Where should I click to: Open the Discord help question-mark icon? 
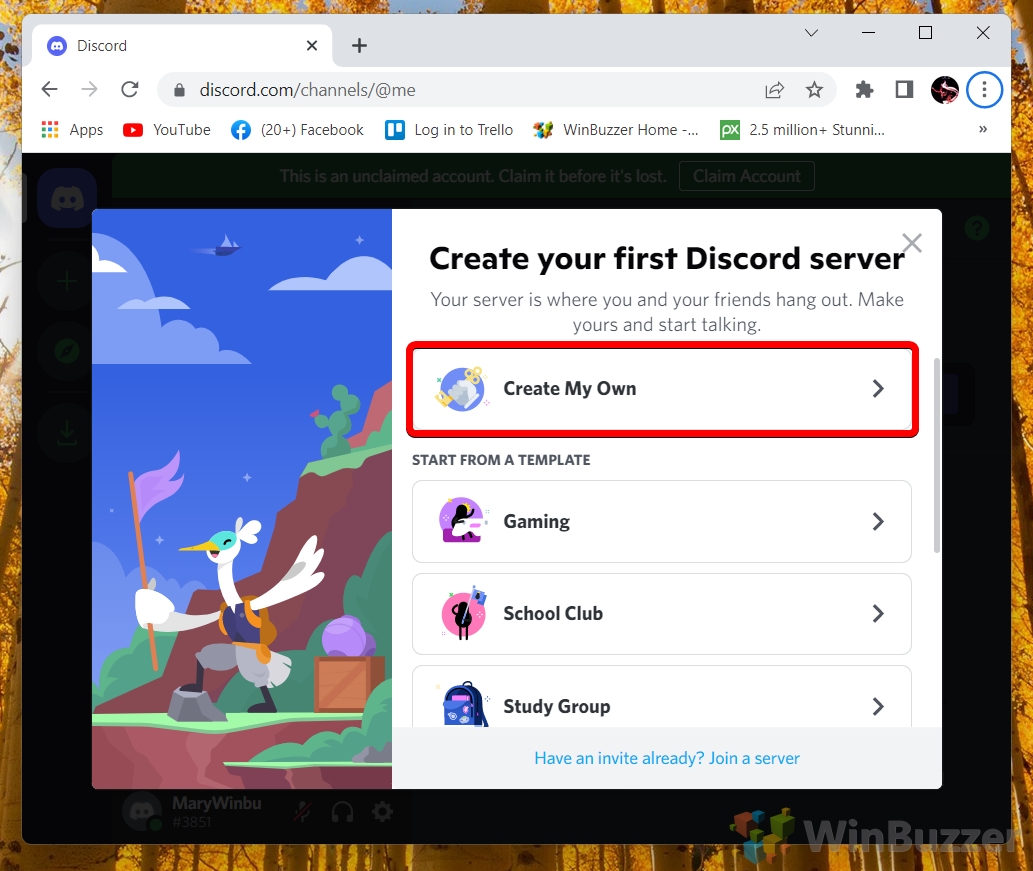click(x=976, y=228)
